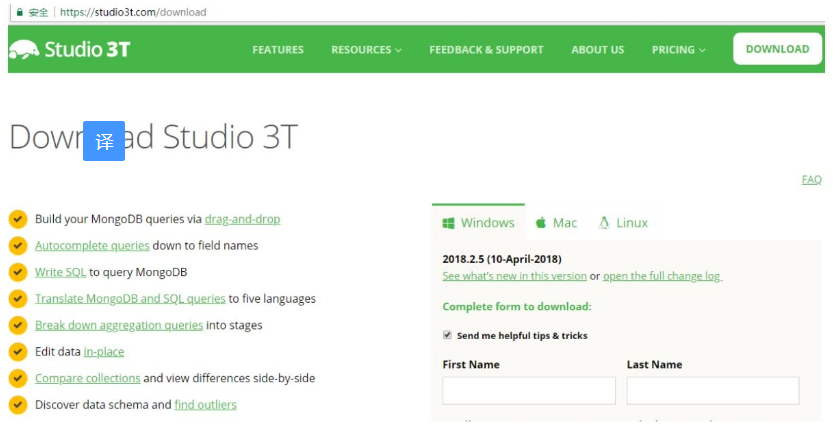Switch to the Mac download tab
This screenshot has width=840, height=440.
[x=556, y=222]
